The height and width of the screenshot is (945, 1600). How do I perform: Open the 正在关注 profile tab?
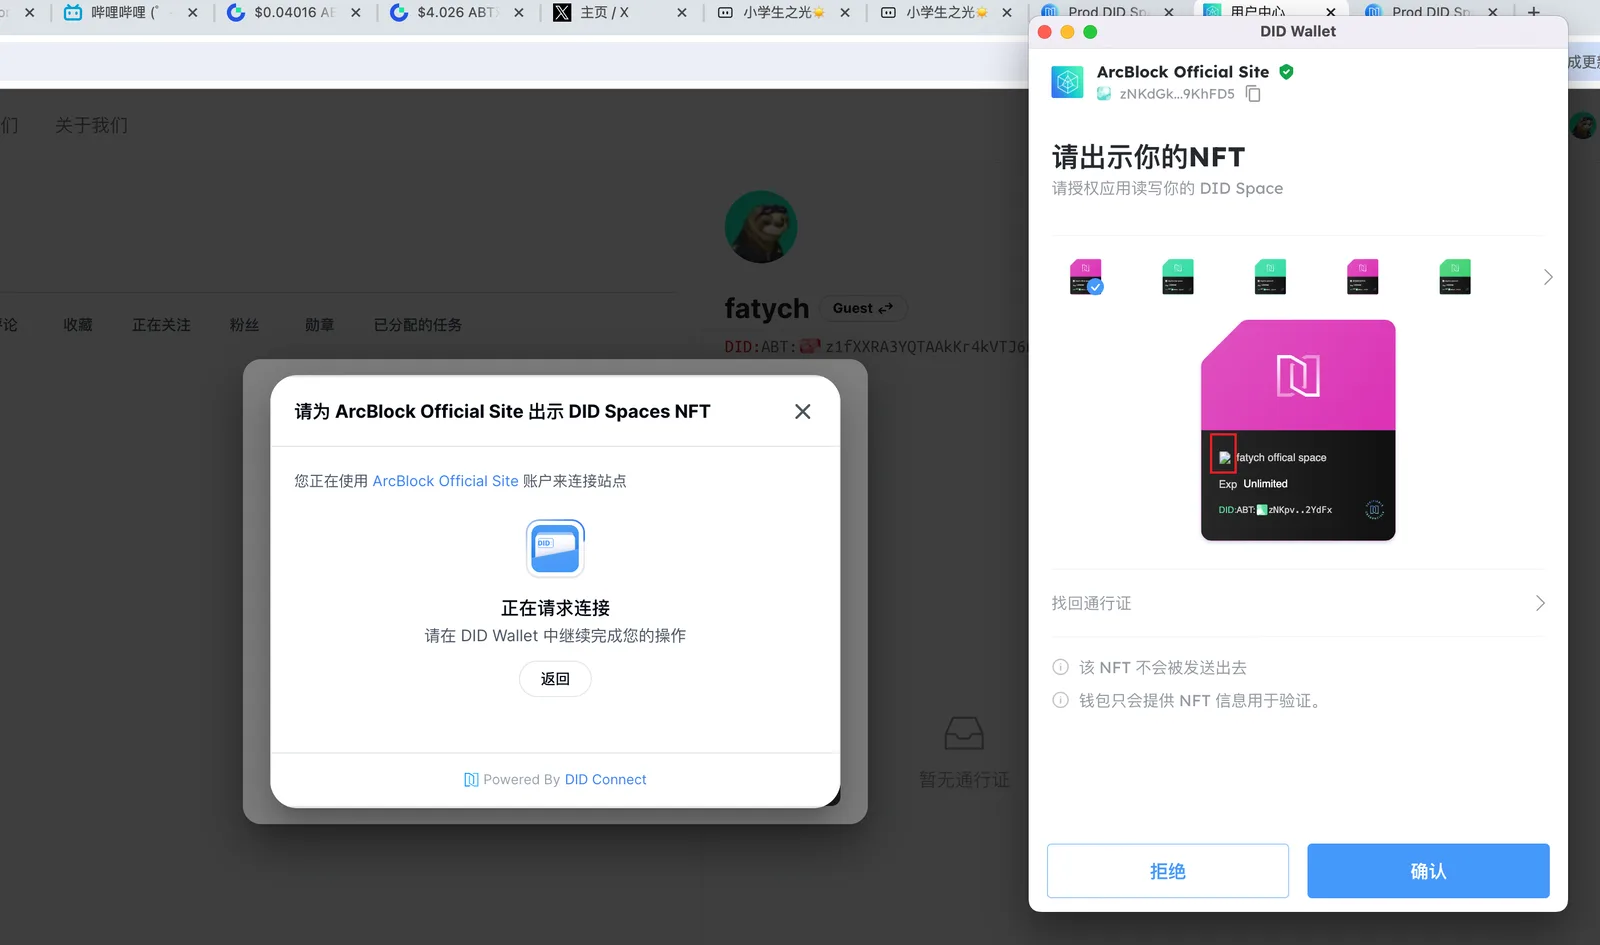(161, 325)
